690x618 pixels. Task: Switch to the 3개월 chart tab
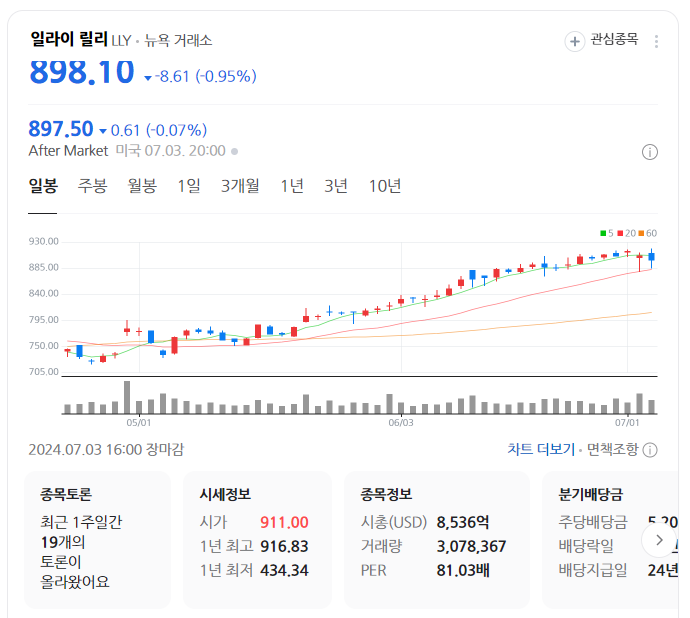click(240, 186)
